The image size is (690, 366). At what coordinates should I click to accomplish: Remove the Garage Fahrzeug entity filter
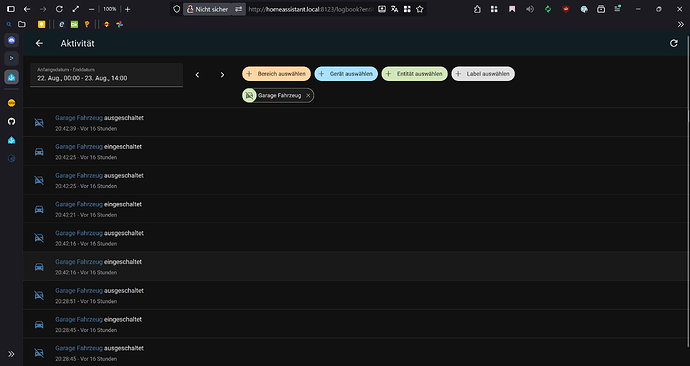click(308, 95)
